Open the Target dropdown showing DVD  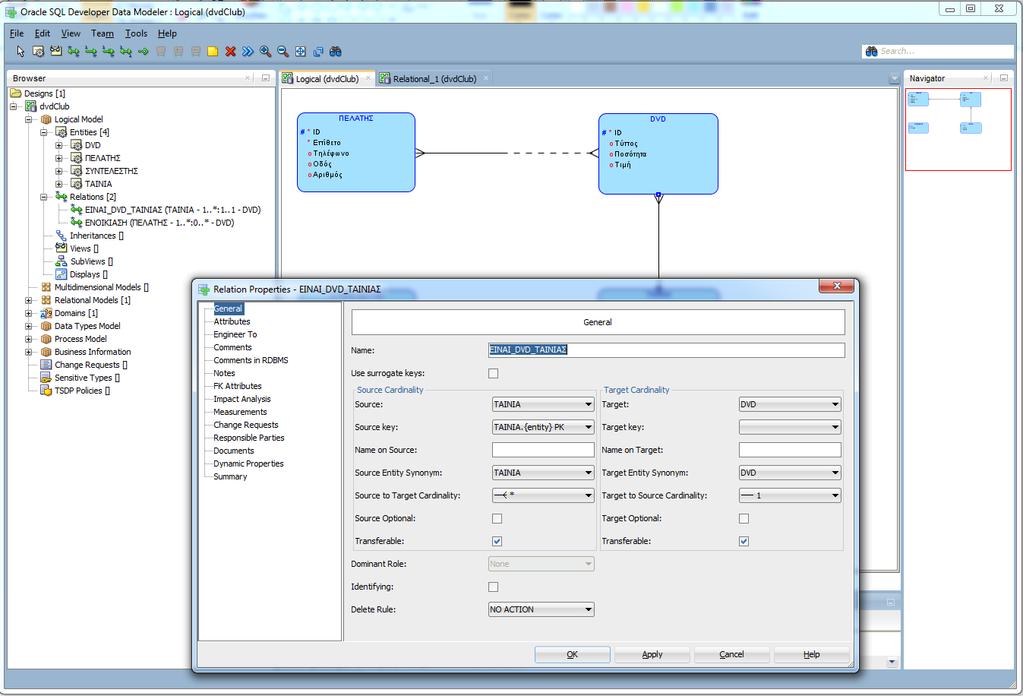789,404
